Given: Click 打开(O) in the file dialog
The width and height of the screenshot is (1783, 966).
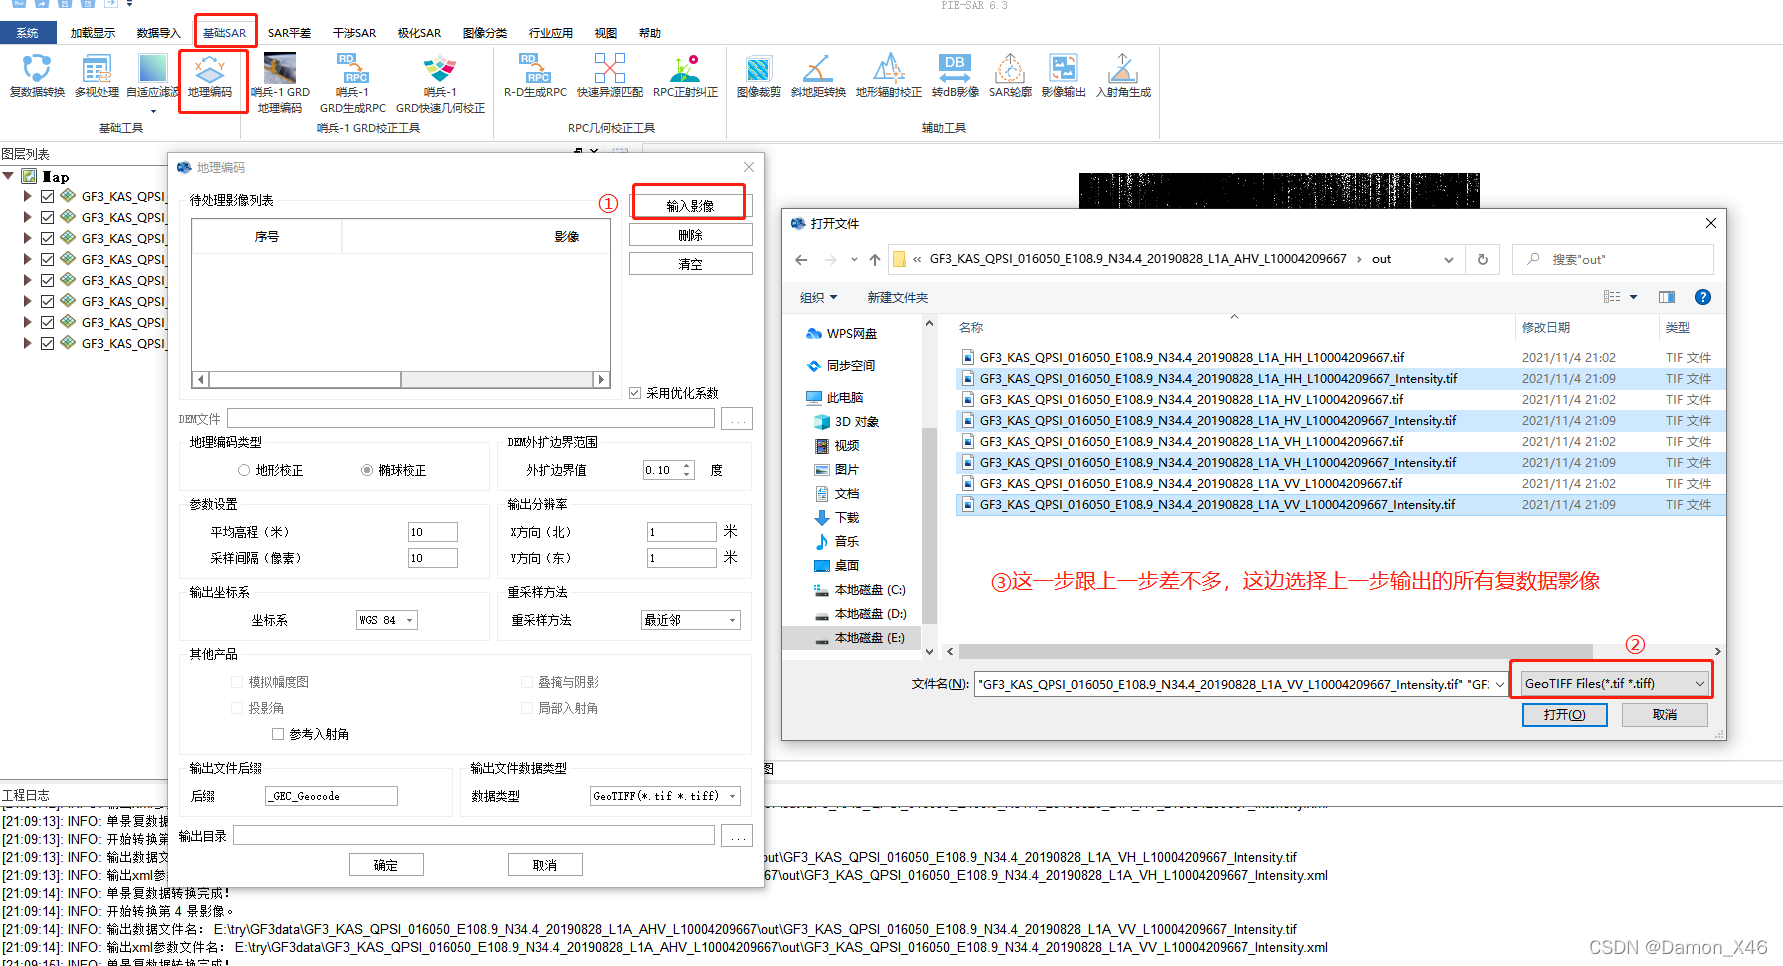Looking at the screenshot, I should pyautogui.click(x=1564, y=714).
